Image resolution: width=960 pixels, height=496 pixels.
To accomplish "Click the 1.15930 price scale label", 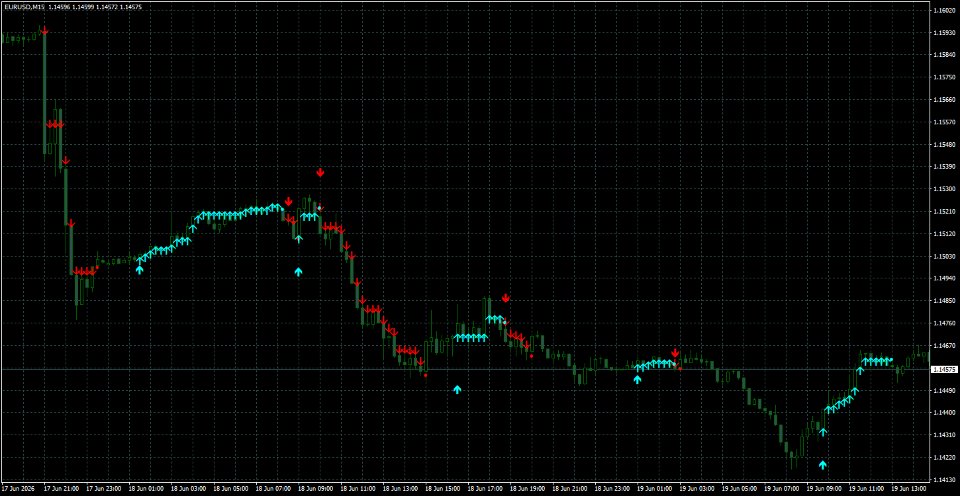I will pyautogui.click(x=943, y=32).
